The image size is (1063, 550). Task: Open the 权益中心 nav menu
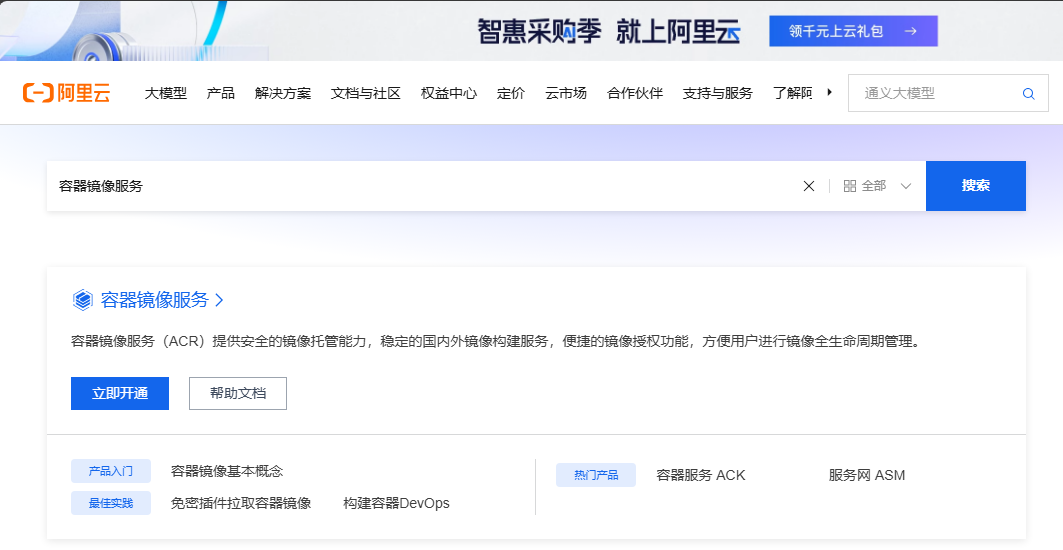[449, 94]
